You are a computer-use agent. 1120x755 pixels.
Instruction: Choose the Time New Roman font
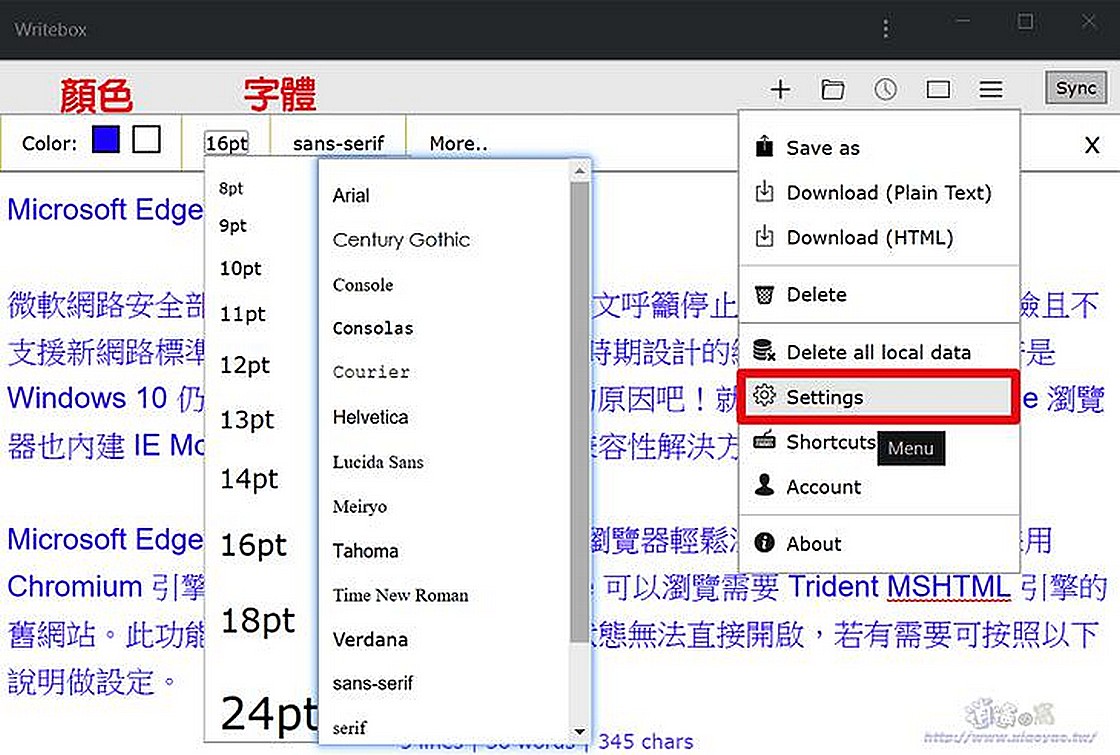[x=400, y=595]
